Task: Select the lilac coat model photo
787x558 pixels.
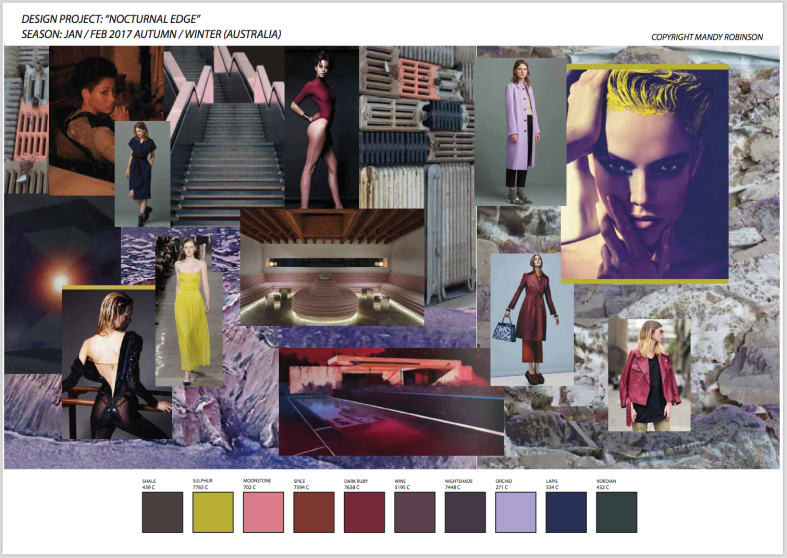Action: 520,131
